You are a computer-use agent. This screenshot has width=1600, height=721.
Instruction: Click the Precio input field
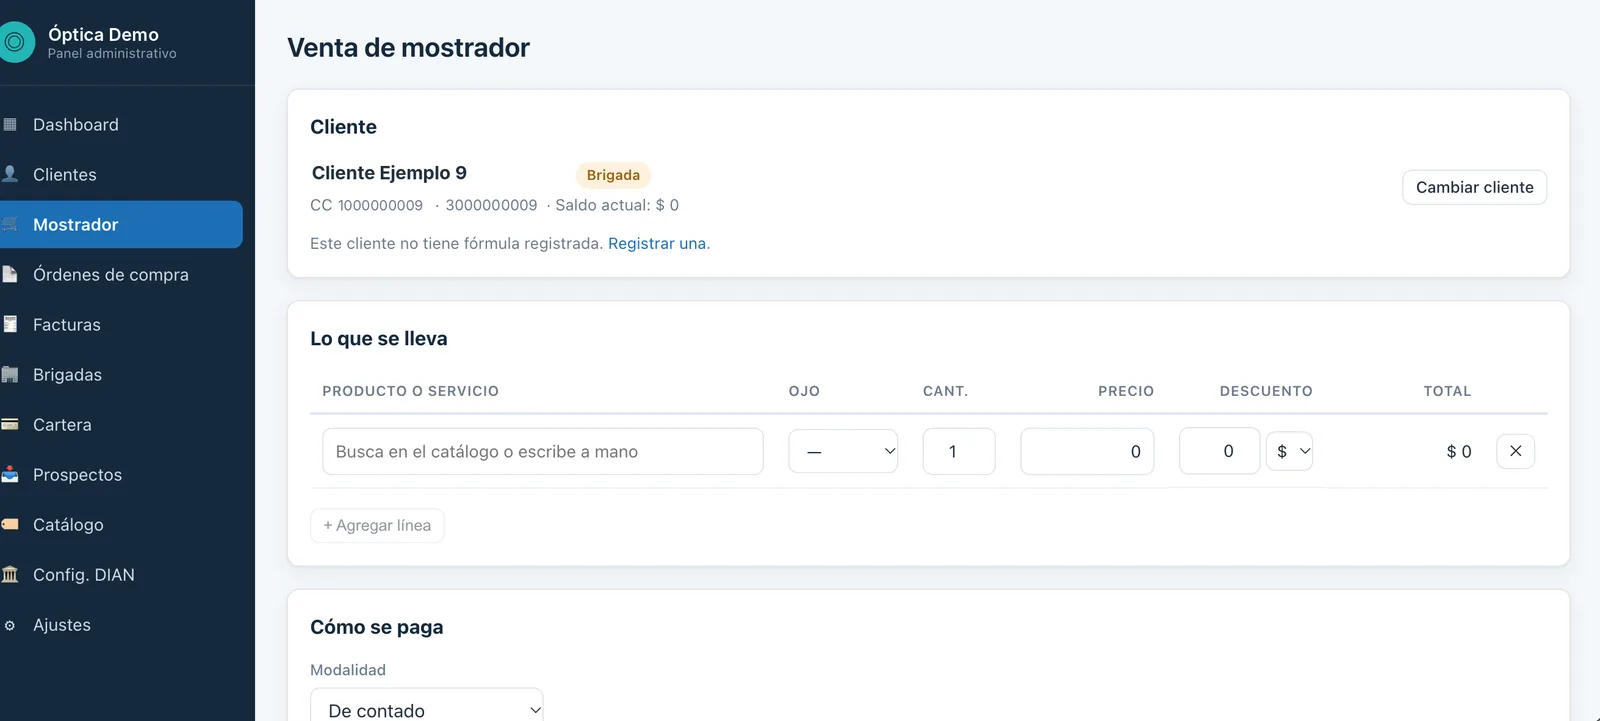point(1087,451)
